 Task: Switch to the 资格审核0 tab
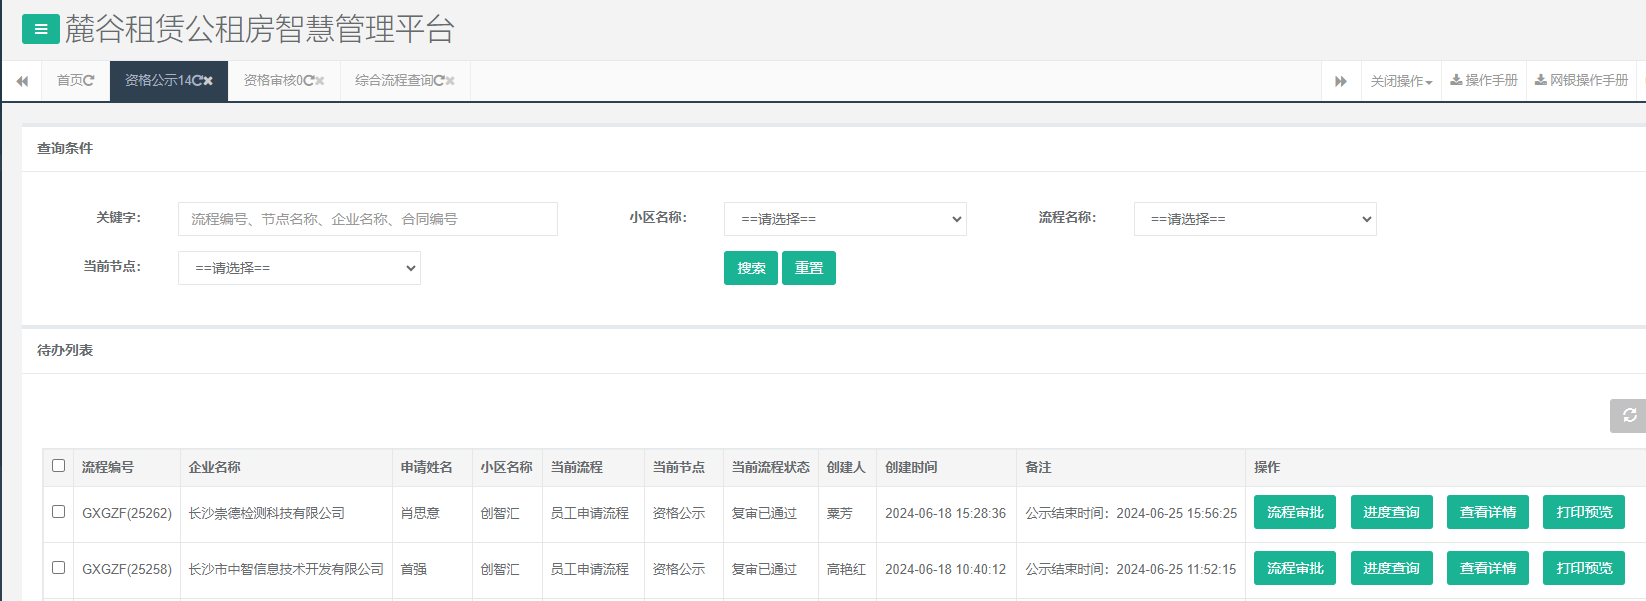(273, 81)
